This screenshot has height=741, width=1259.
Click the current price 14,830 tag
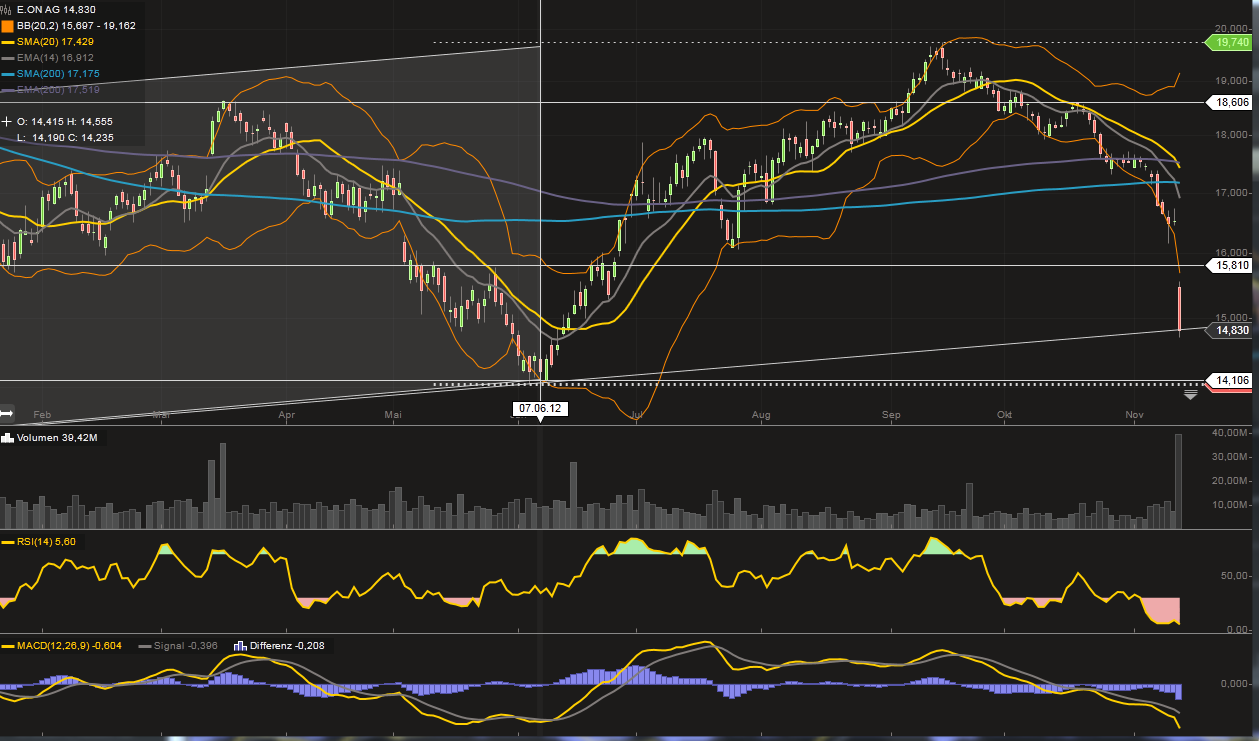(x=1229, y=330)
